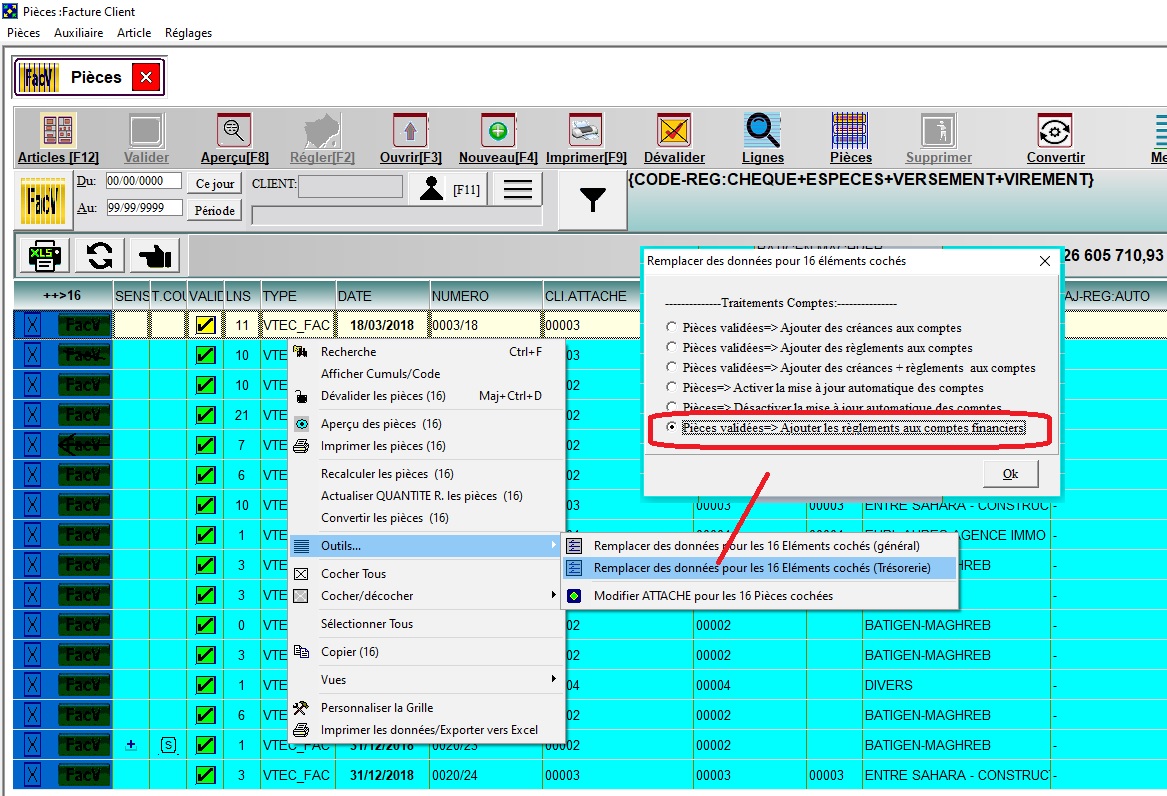Choose Imprimer les données/Exporter vers Excel
The image size is (1167, 796).
[426, 731]
